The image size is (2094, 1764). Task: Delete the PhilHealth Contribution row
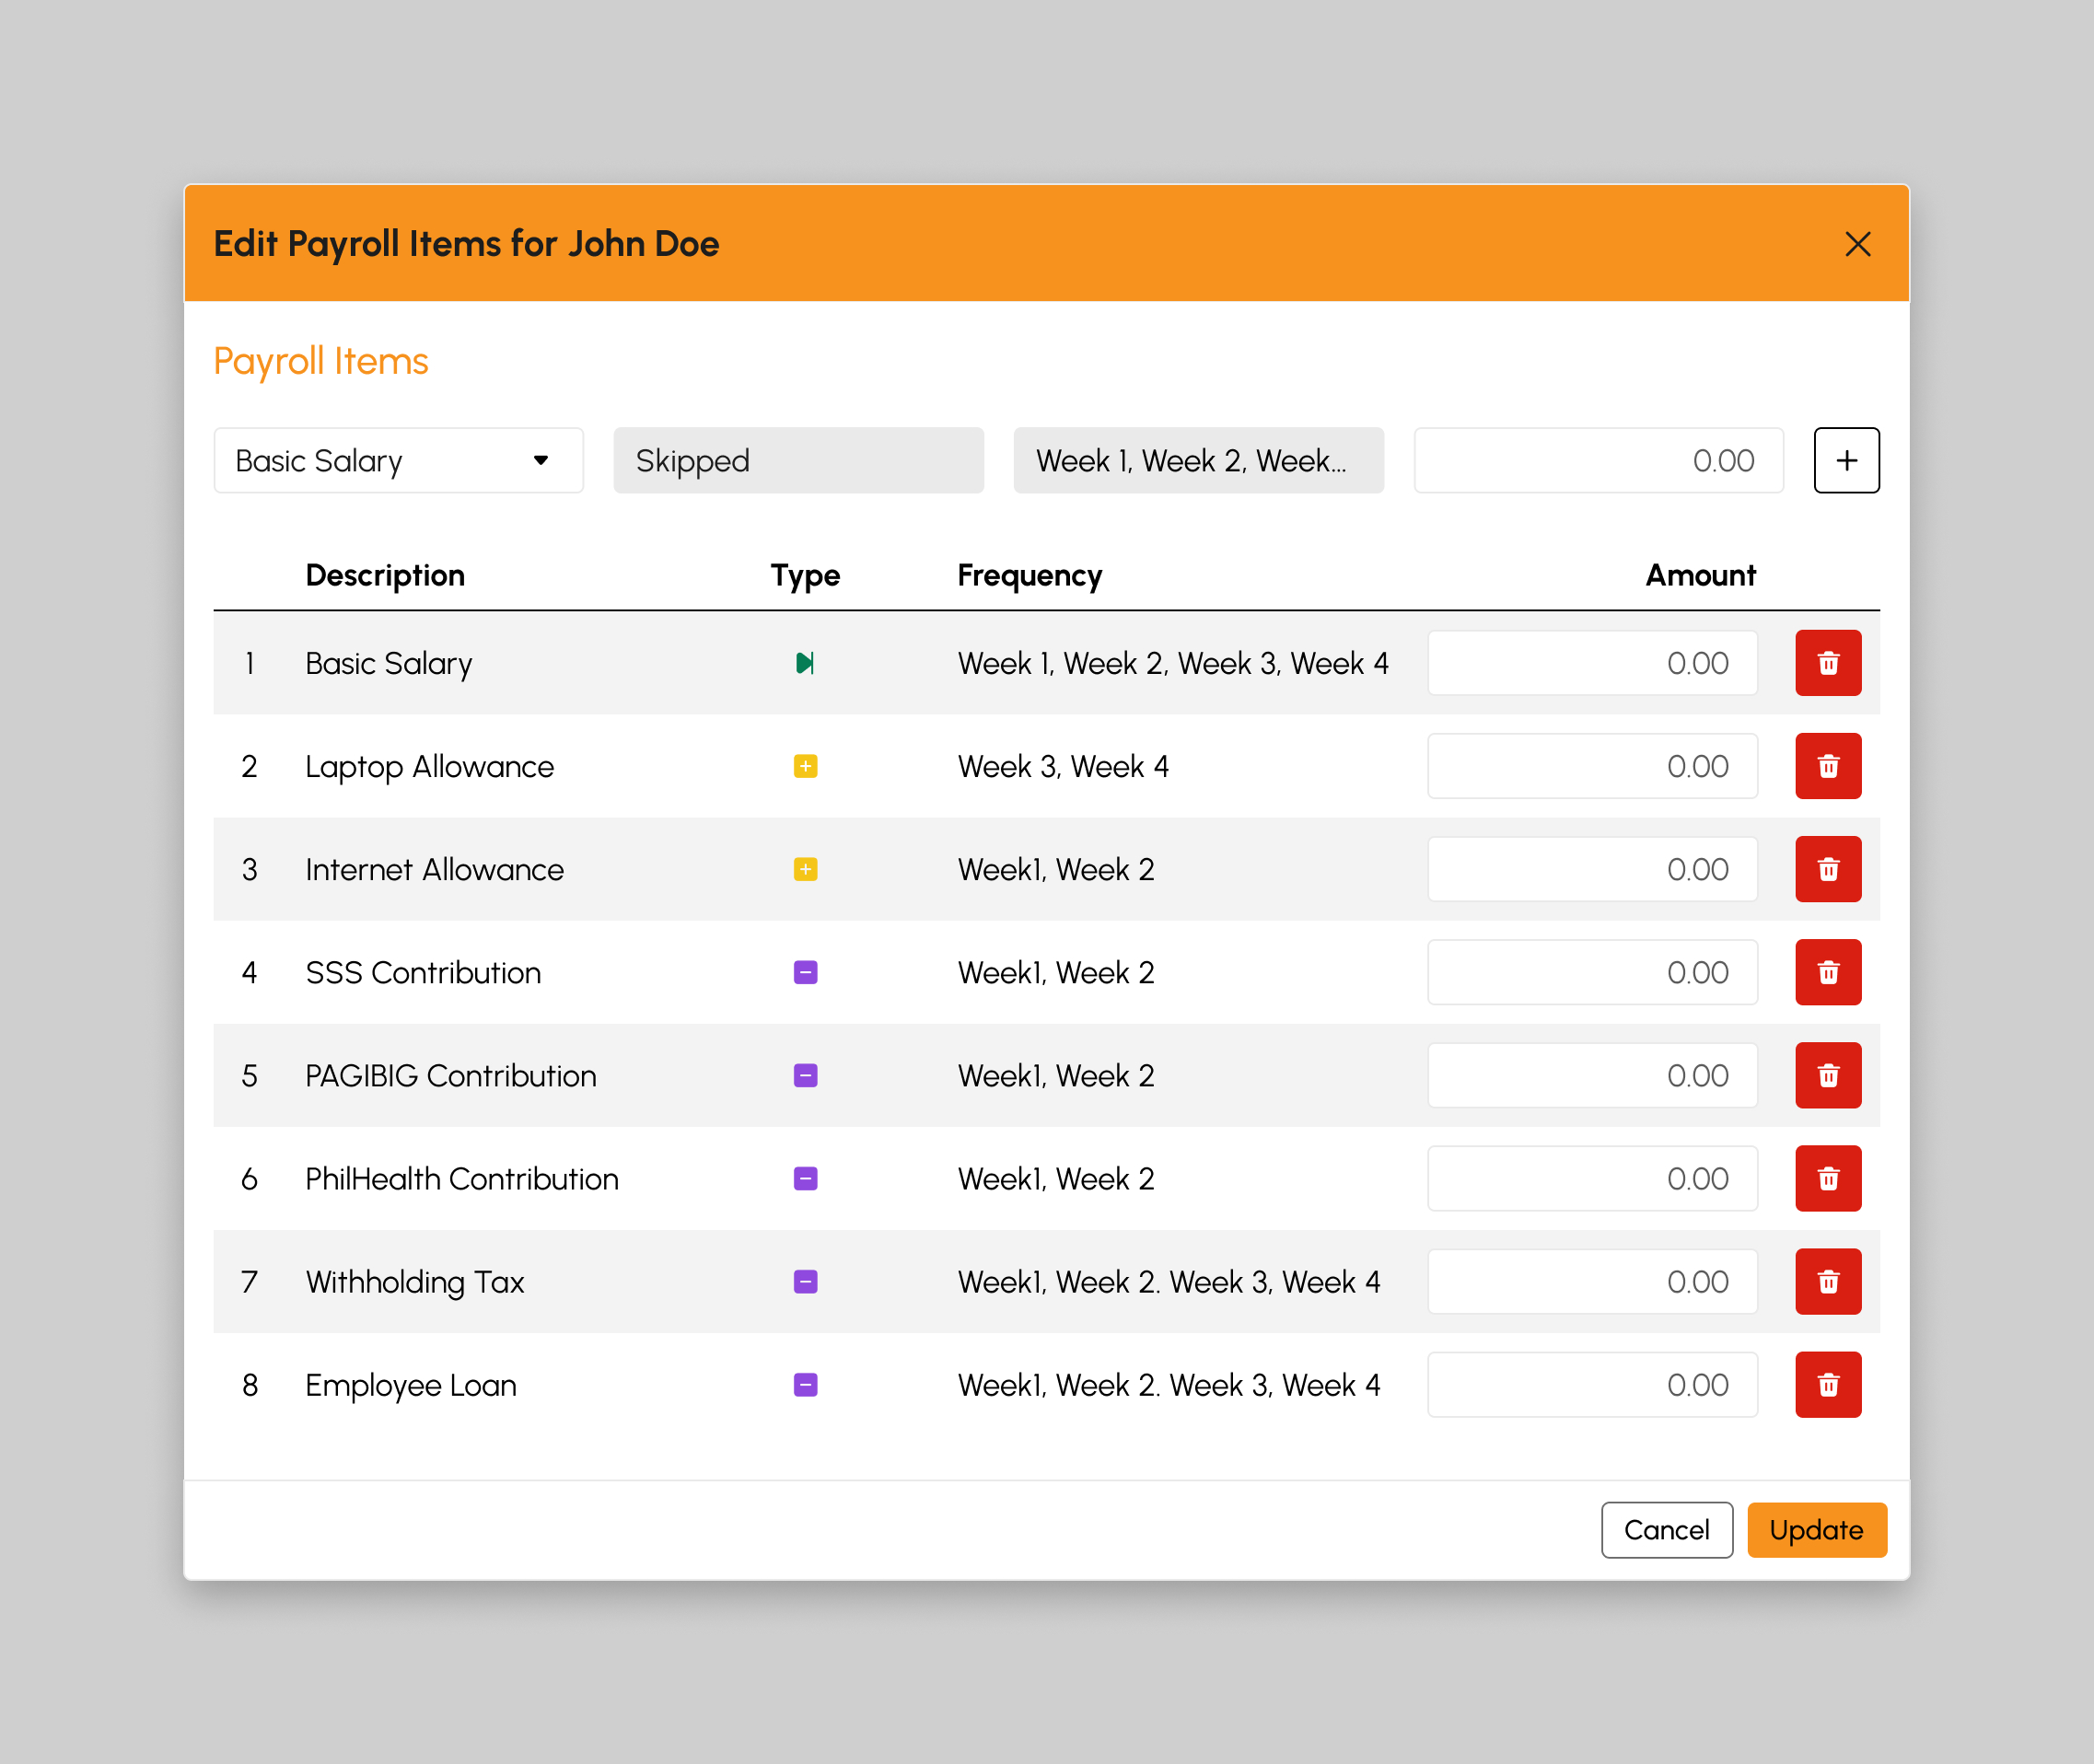tap(1828, 1178)
